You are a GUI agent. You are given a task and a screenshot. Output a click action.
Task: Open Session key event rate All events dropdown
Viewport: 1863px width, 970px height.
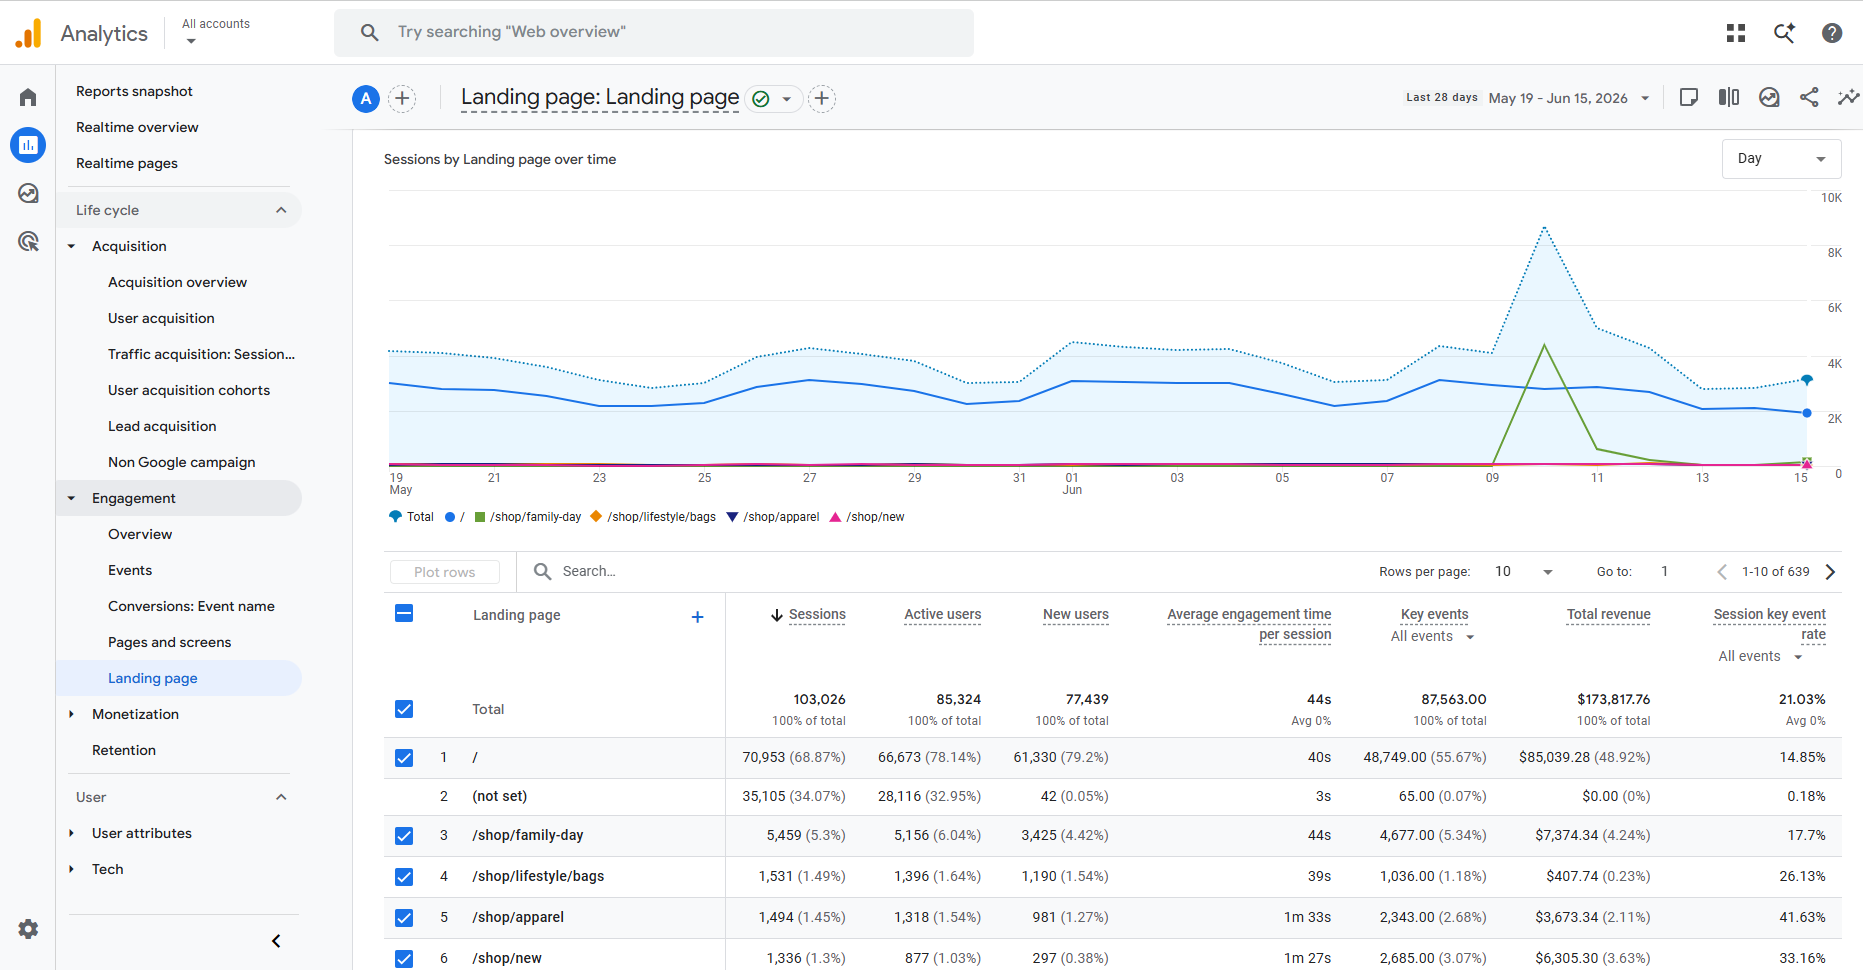(x=1761, y=657)
